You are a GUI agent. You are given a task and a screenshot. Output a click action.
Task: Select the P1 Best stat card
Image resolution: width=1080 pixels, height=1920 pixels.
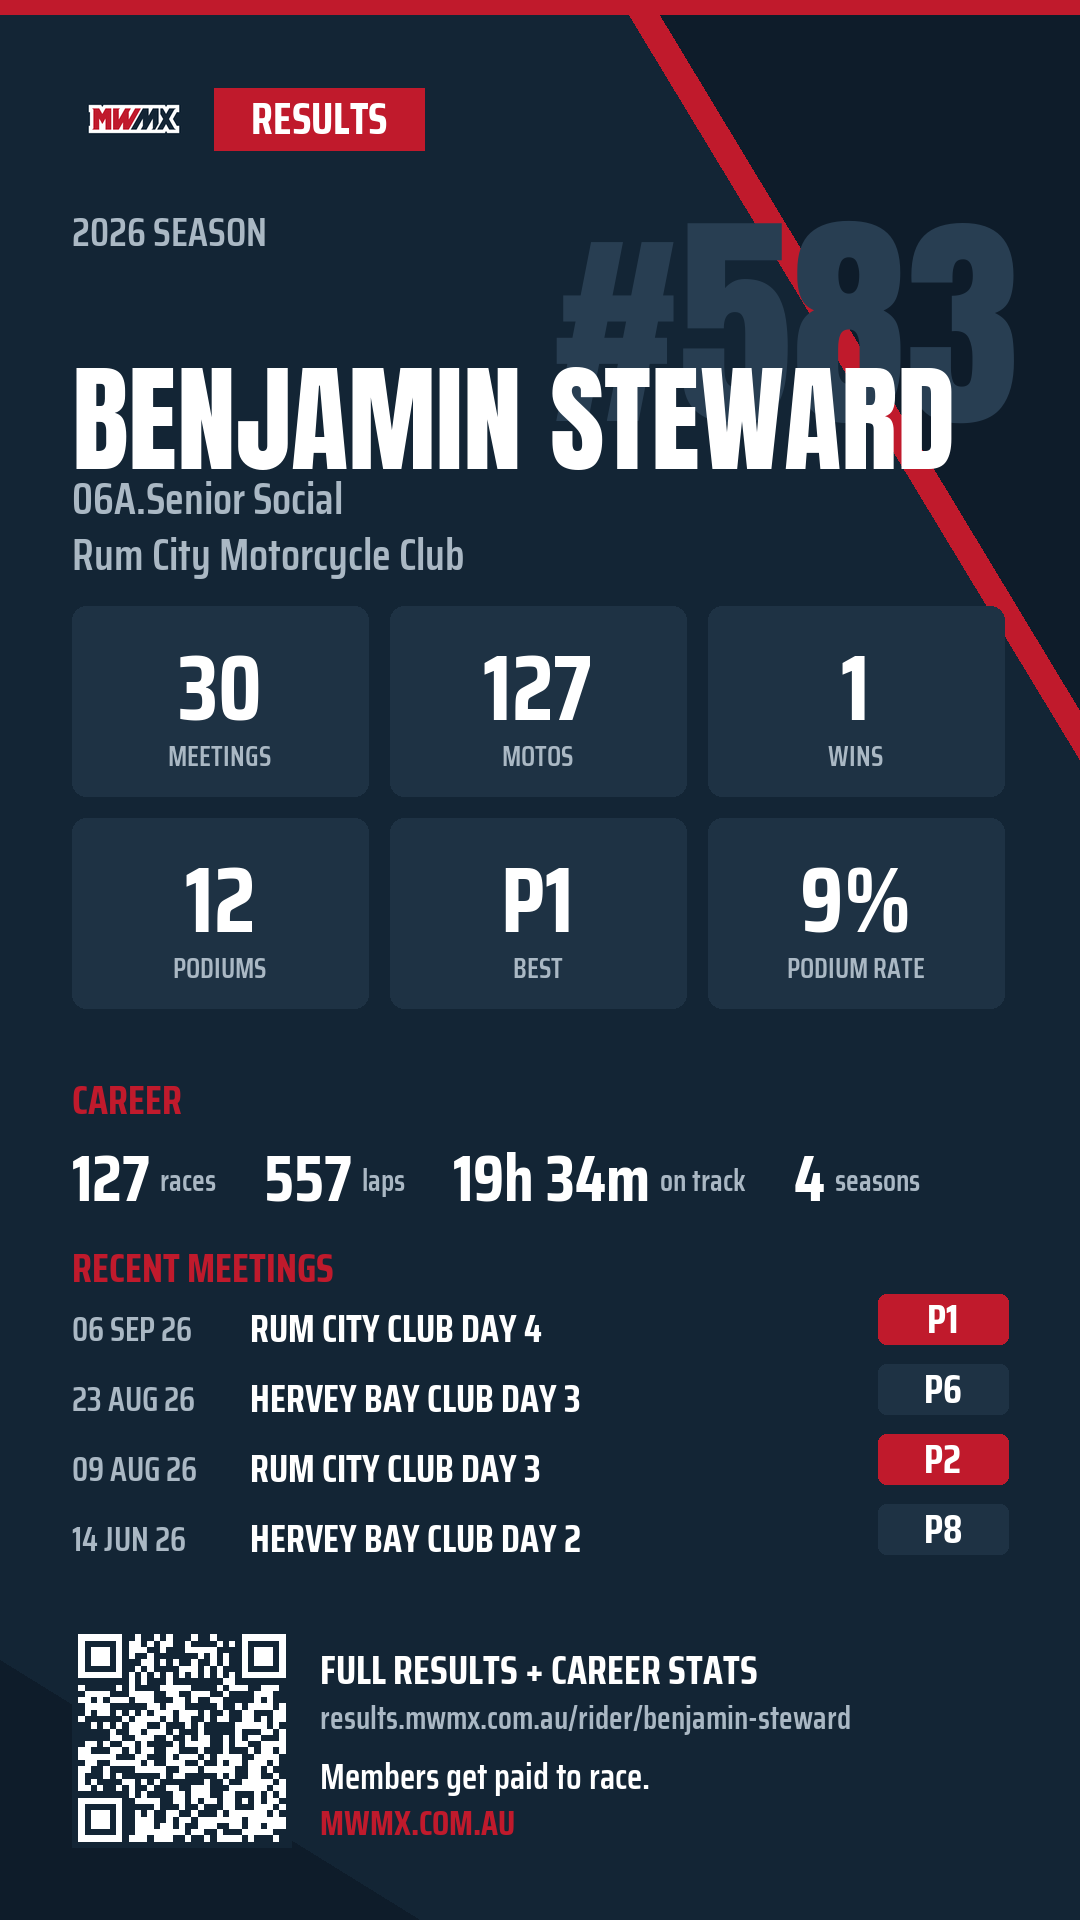click(538, 913)
